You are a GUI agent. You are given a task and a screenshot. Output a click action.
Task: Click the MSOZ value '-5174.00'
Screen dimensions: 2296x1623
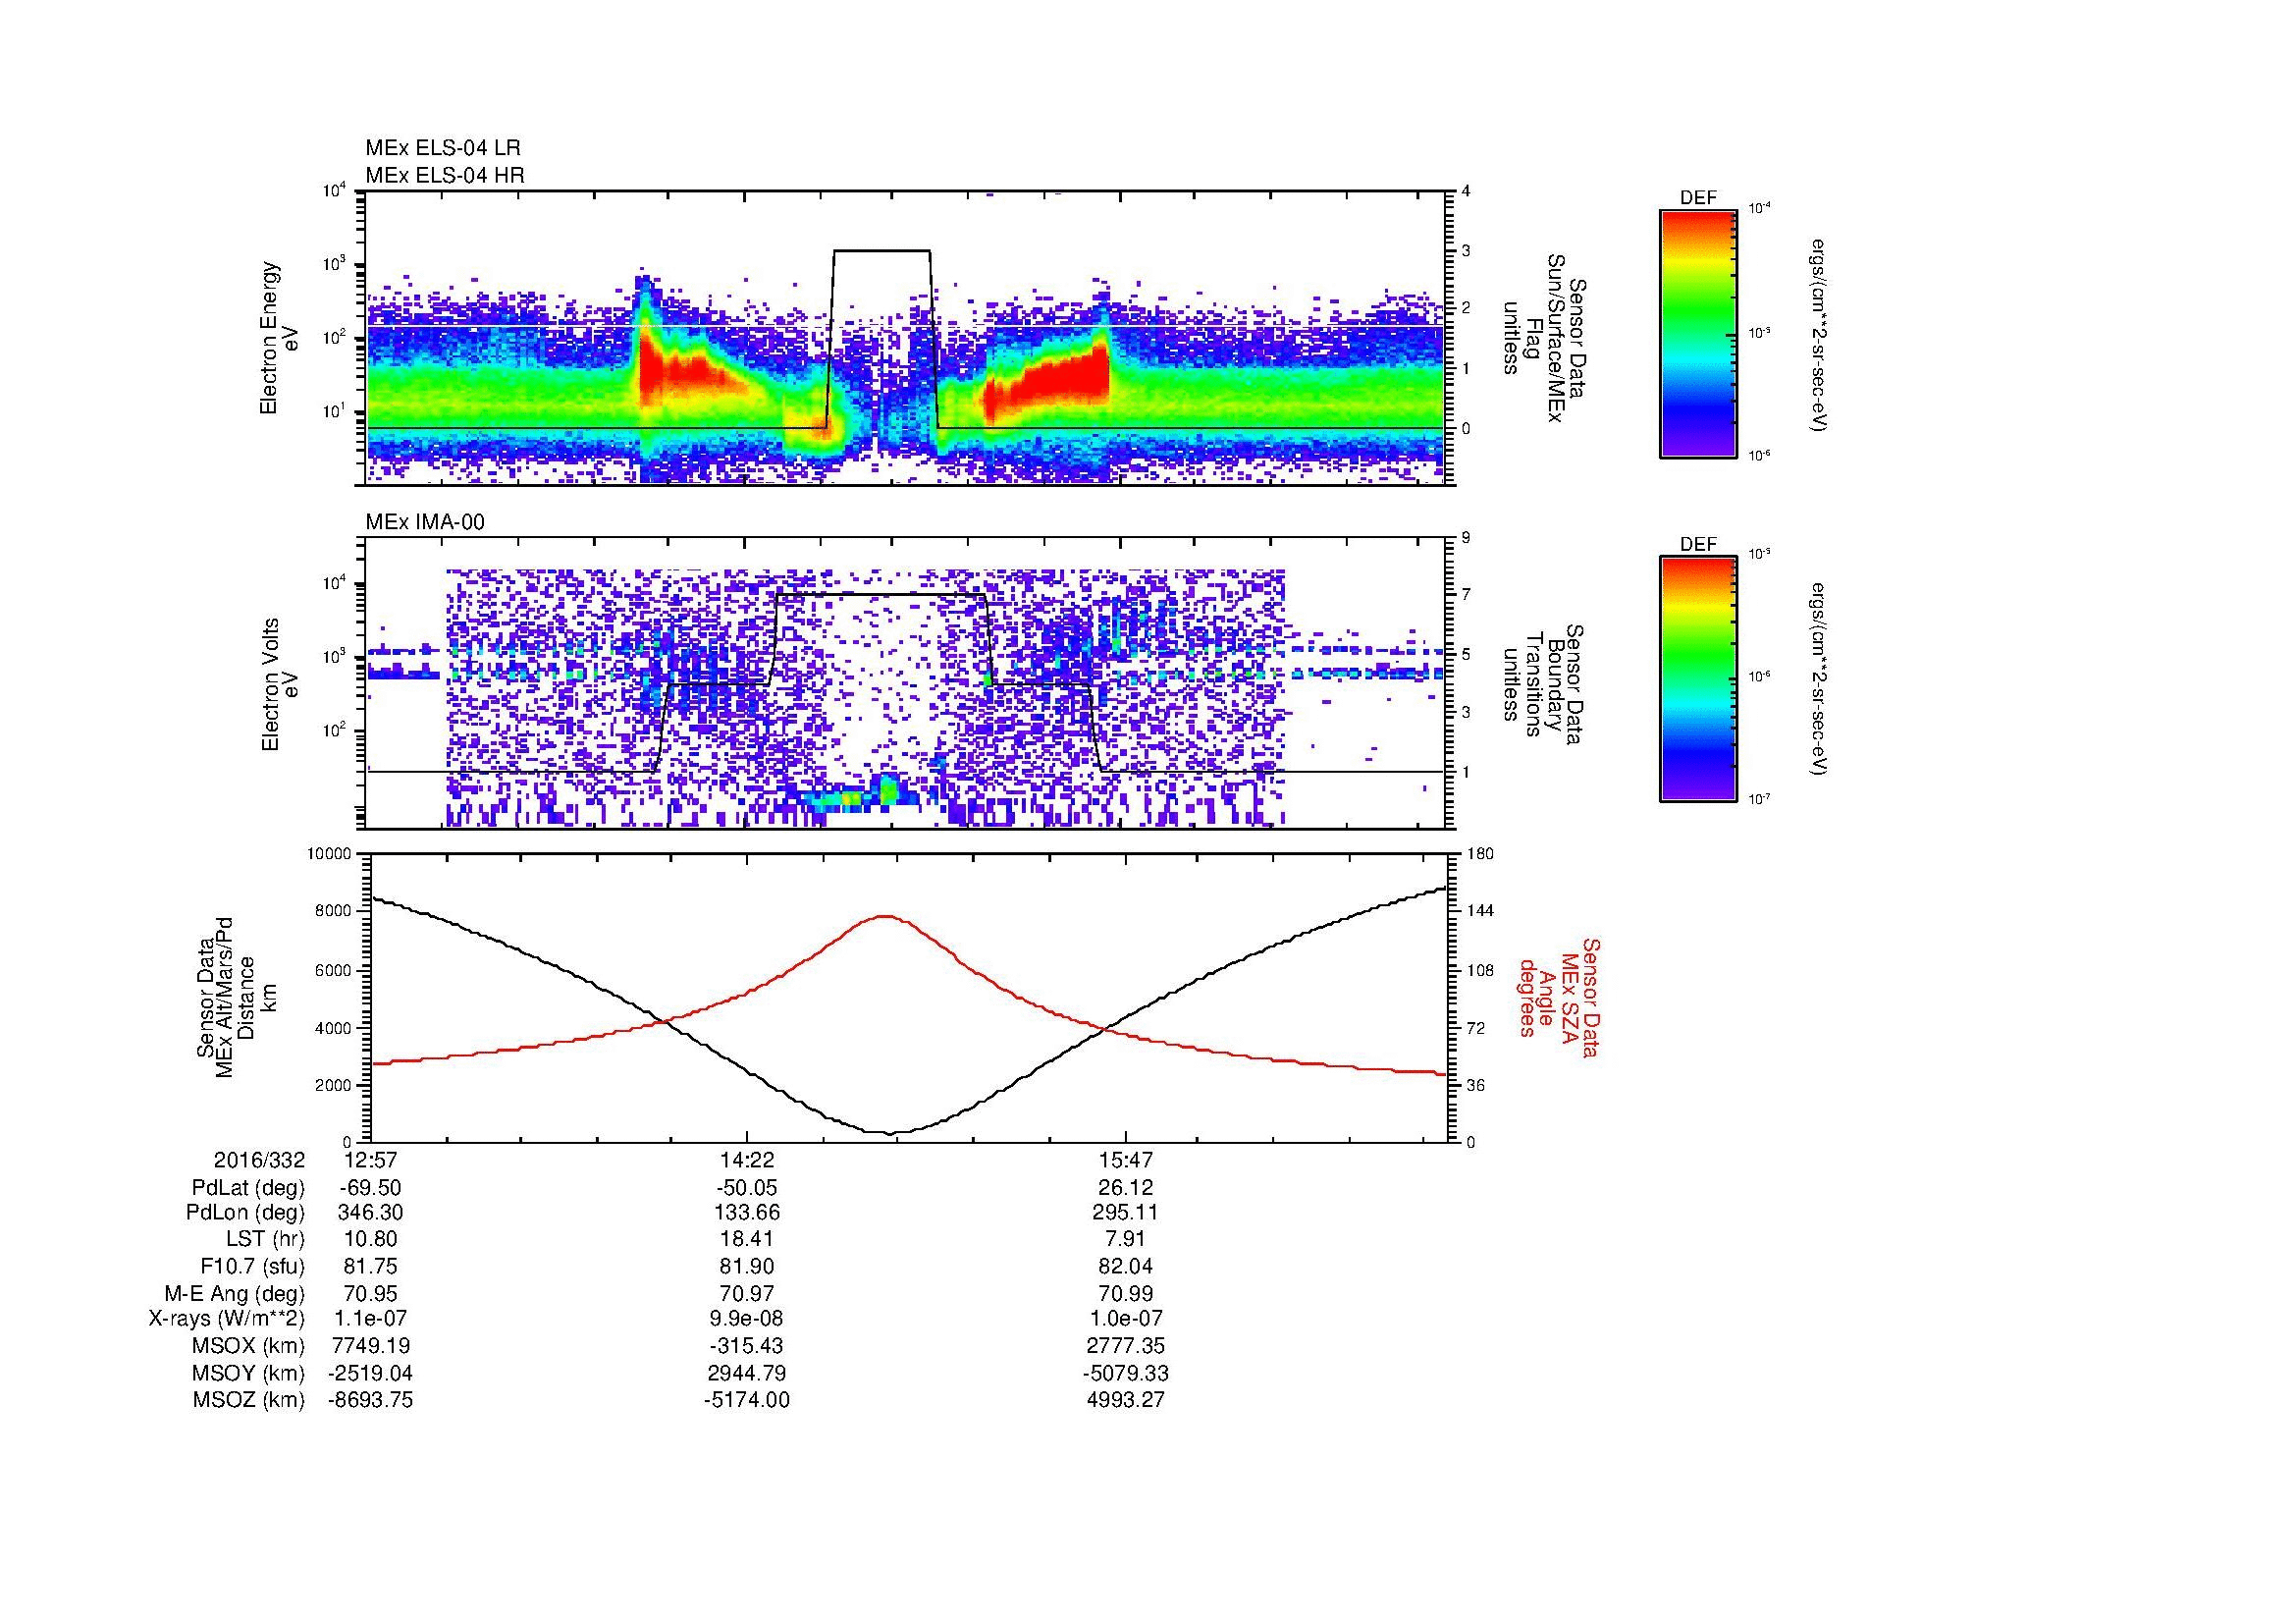[747, 1400]
